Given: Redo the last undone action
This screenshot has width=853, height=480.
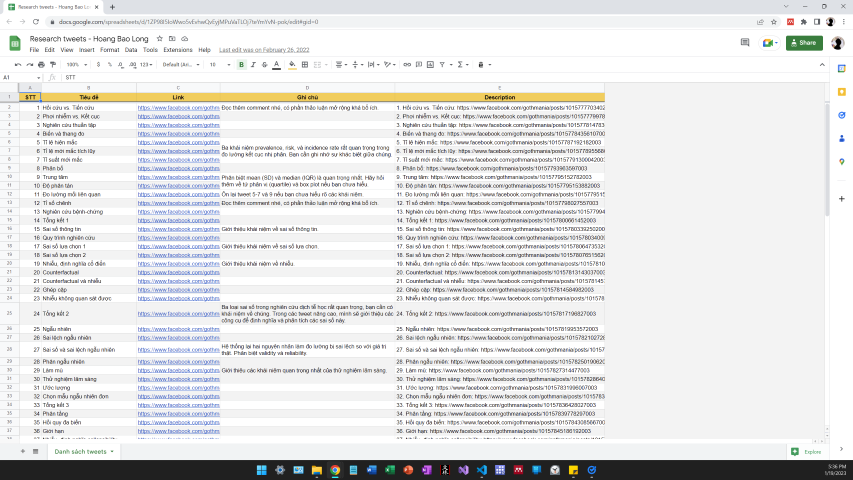Looking at the screenshot, I should pos(29,65).
